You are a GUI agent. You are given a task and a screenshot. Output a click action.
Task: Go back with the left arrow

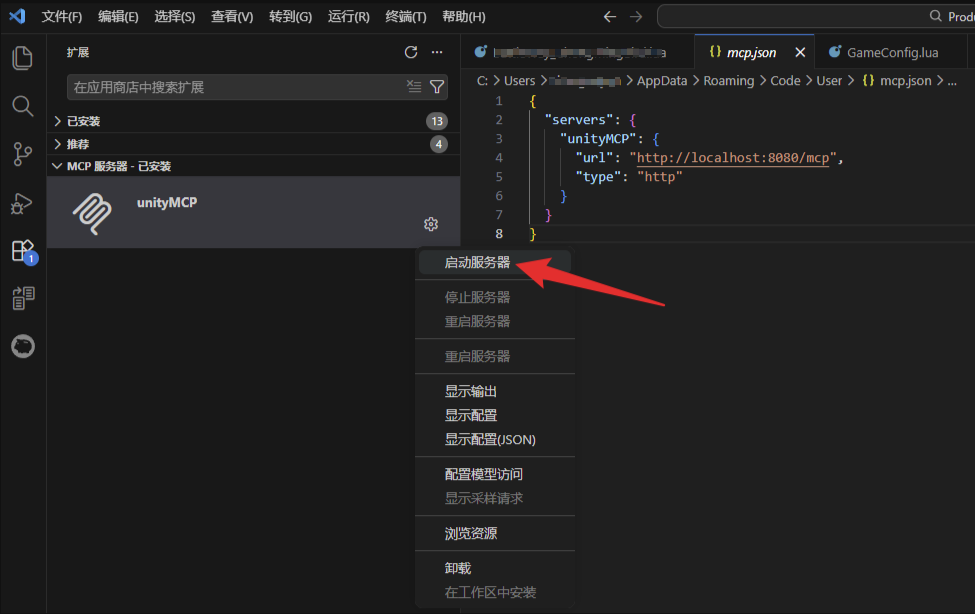click(610, 17)
